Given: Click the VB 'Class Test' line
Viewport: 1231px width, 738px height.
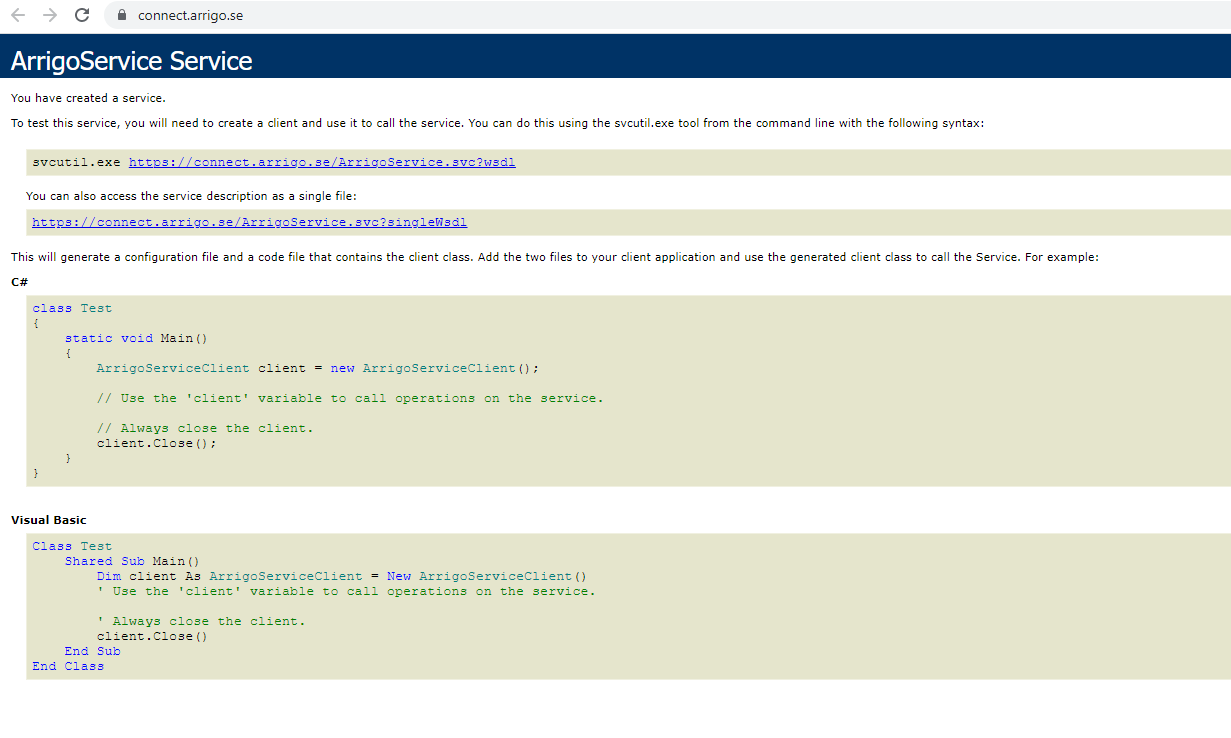Looking at the screenshot, I should click(72, 546).
